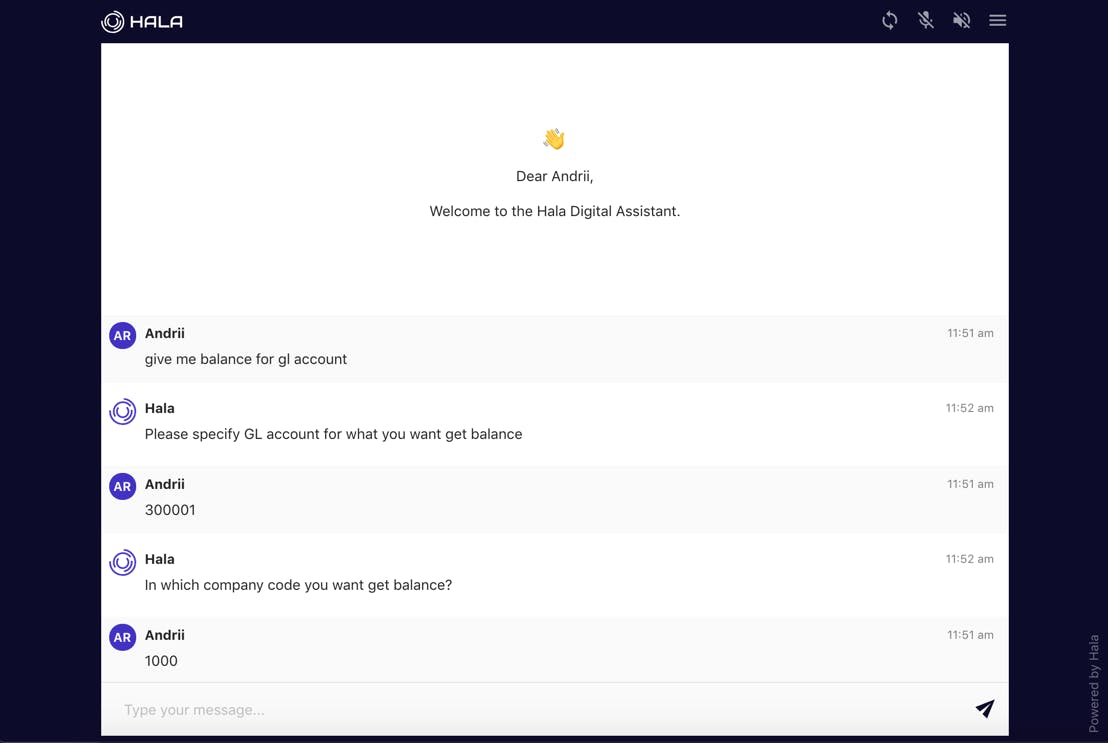Click the refresh conversation icon
1108x743 pixels.
[x=890, y=21]
